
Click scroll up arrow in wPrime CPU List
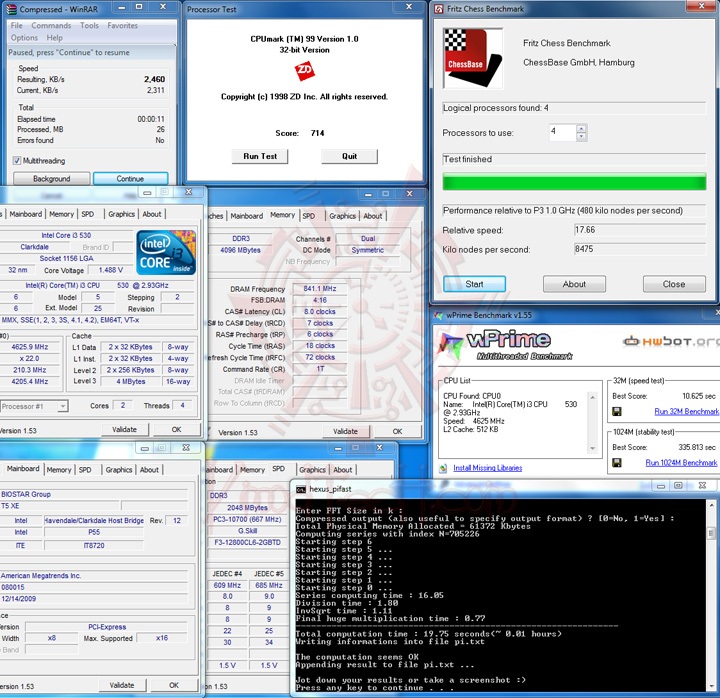tap(592, 397)
